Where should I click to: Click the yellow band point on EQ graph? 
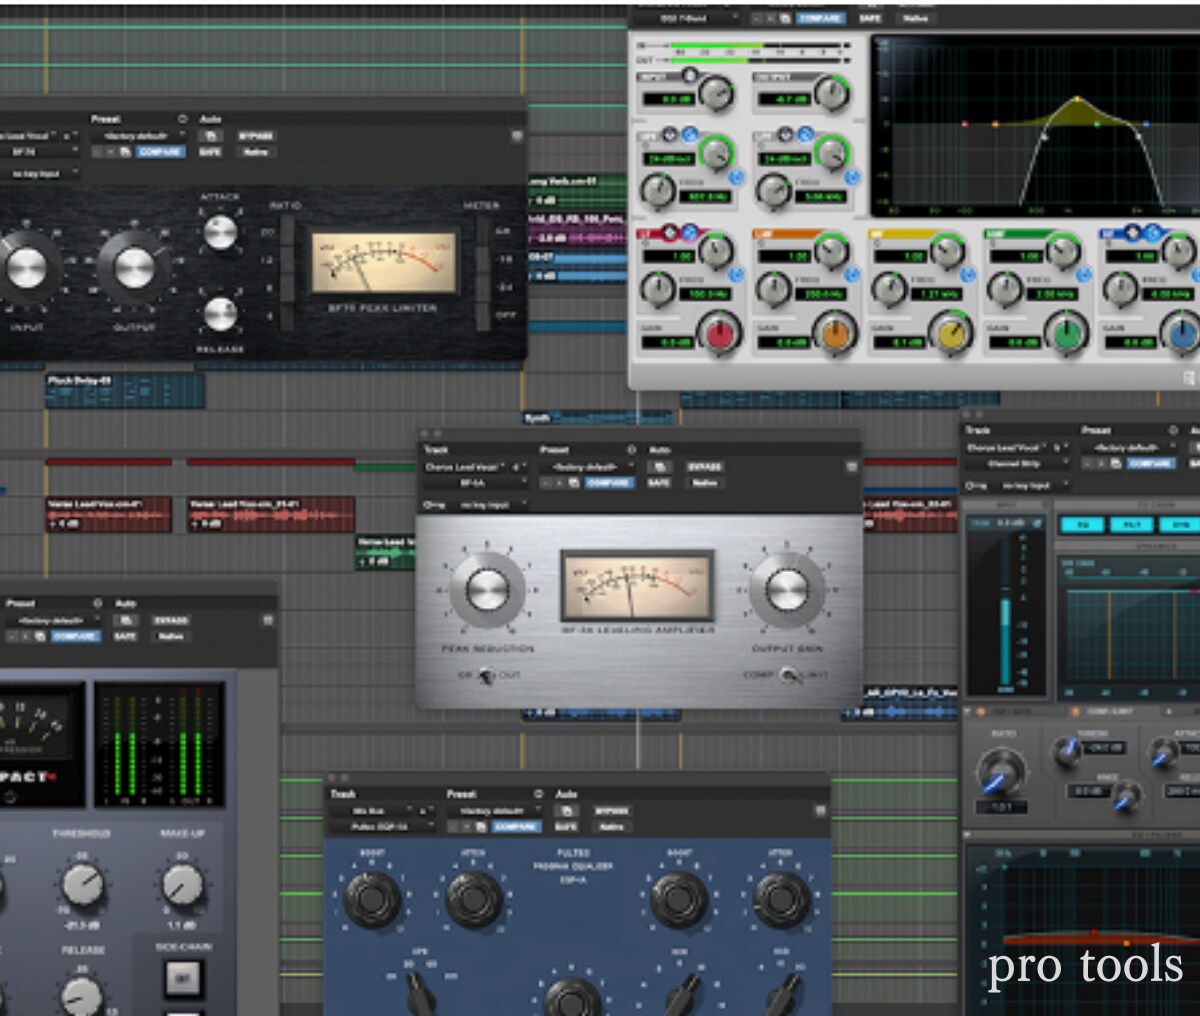tap(1075, 100)
